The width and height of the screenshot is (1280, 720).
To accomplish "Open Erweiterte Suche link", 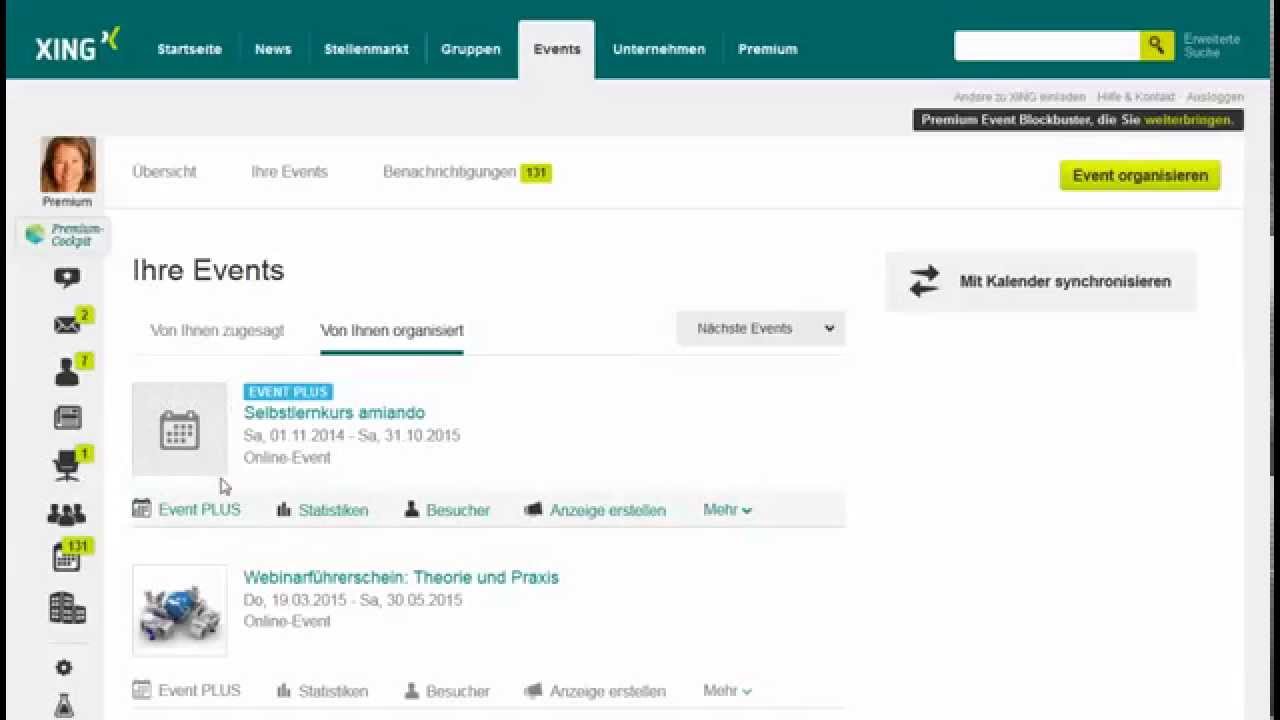I will point(1212,46).
